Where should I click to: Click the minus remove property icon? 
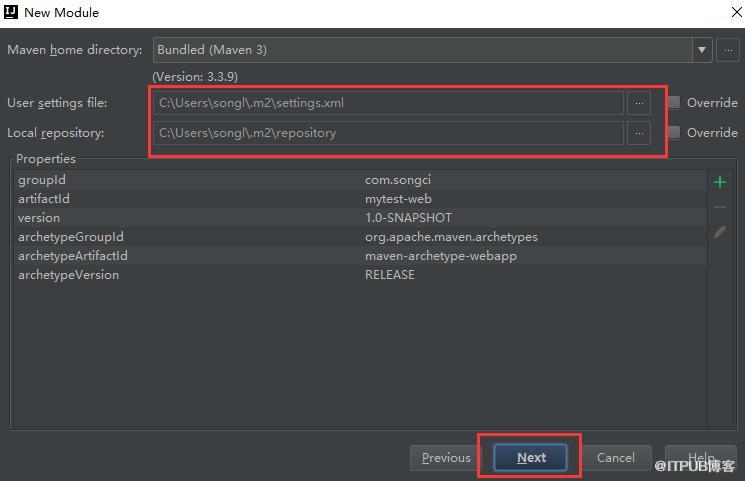[720, 207]
